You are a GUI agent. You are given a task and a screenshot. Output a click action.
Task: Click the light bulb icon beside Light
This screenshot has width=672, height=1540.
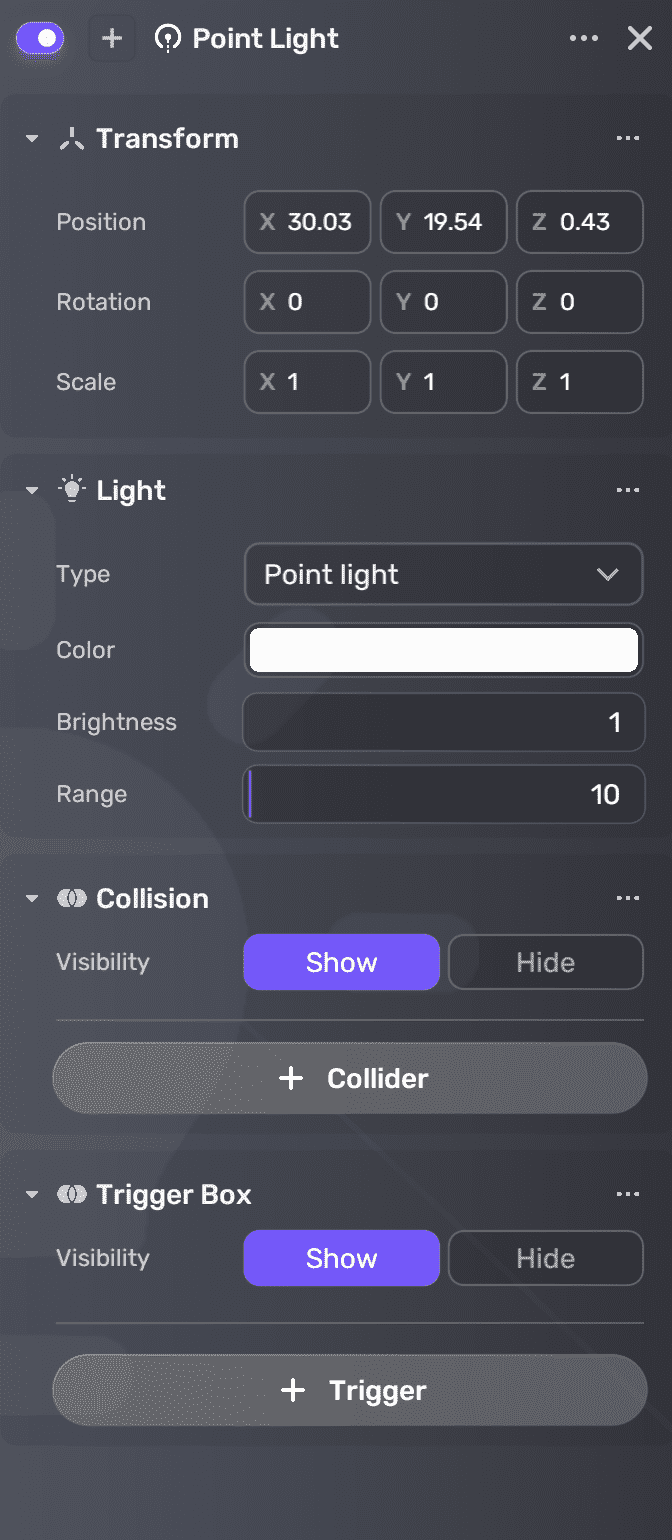(72, 490)
